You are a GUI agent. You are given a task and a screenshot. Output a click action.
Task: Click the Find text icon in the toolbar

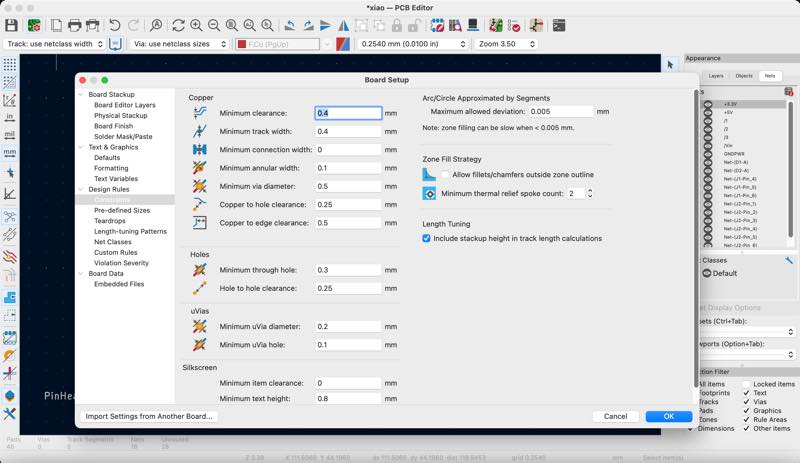[x=156, y=25]
